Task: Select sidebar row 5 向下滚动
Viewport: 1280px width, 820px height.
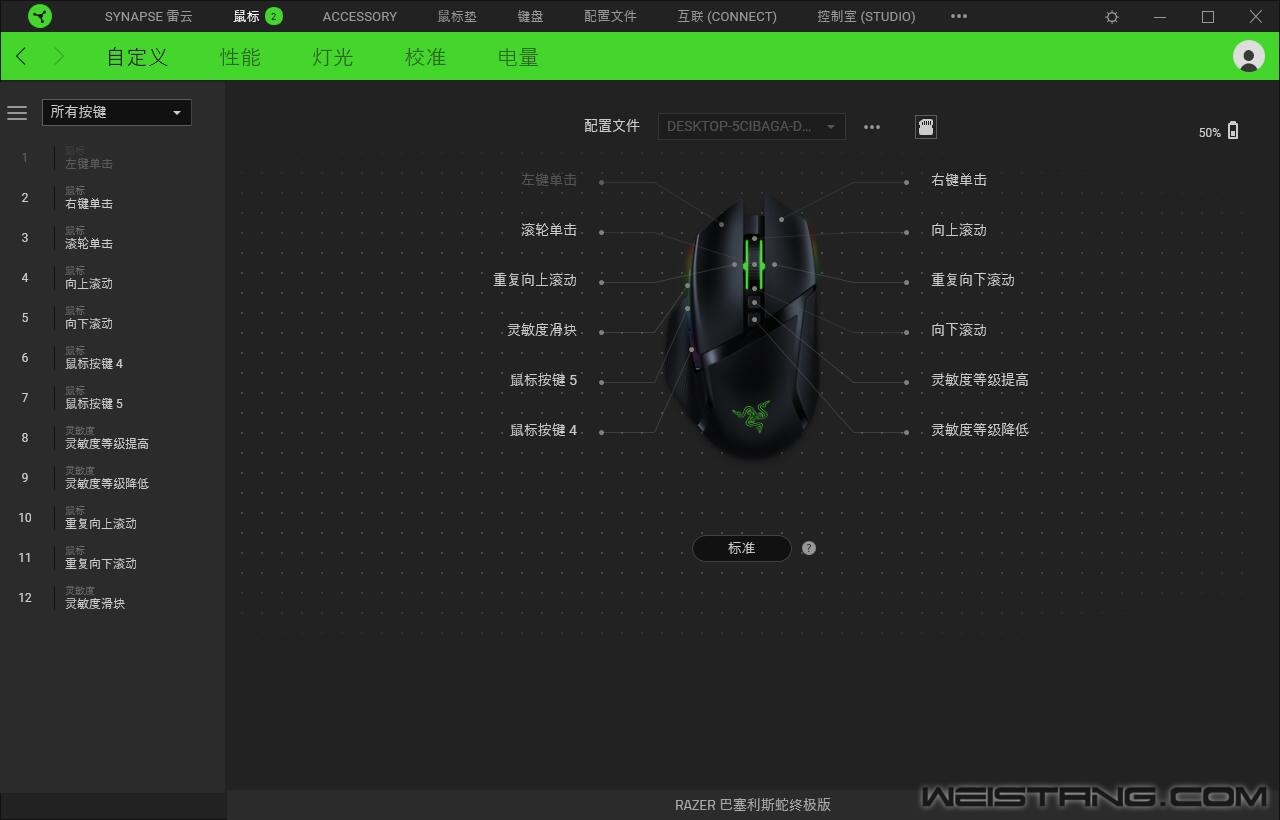Action: [112, 318]
